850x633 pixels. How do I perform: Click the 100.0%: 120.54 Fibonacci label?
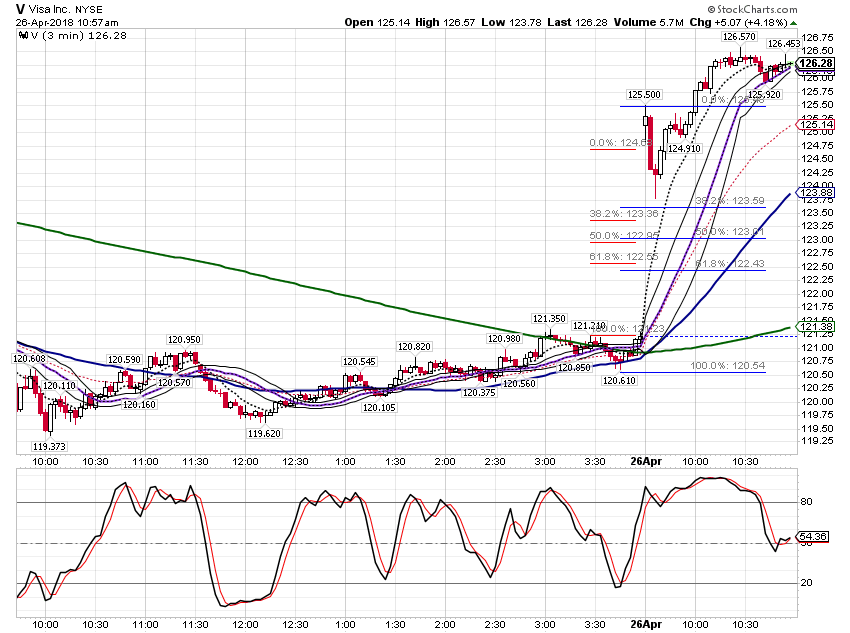point(727,366)
